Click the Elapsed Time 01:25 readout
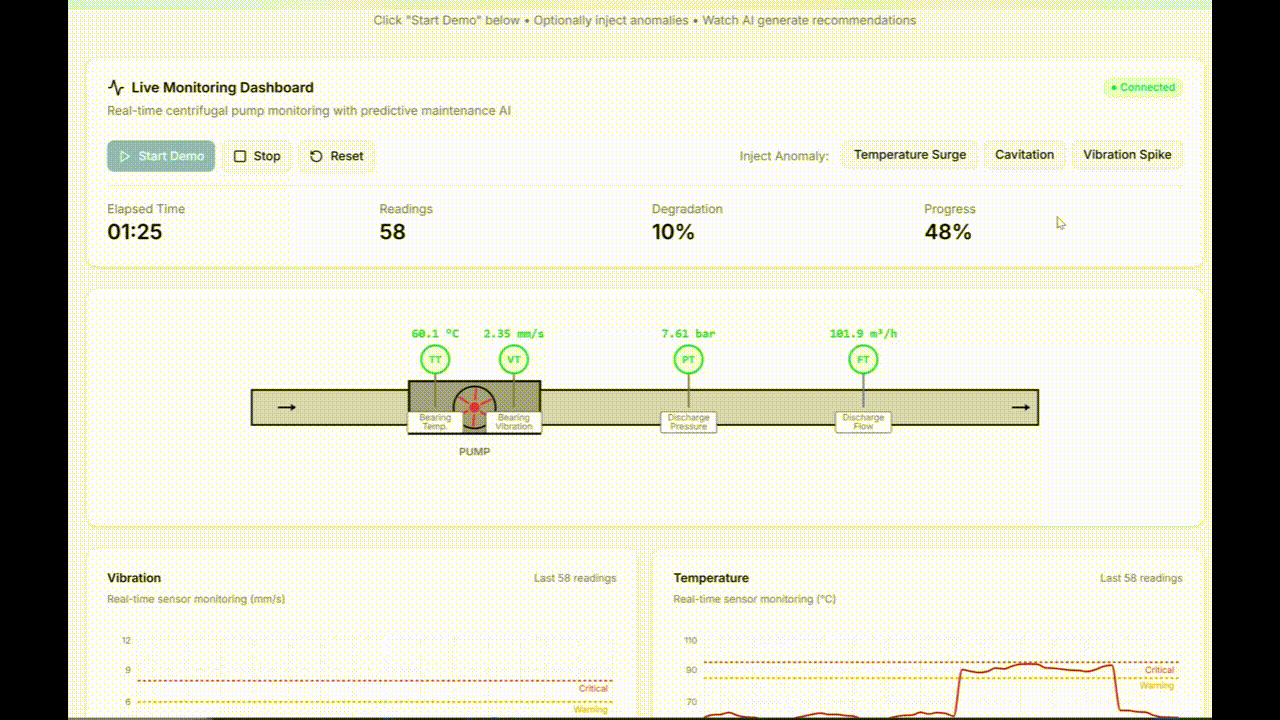This screenshot has width=1280, height=720. pos(133,231)
